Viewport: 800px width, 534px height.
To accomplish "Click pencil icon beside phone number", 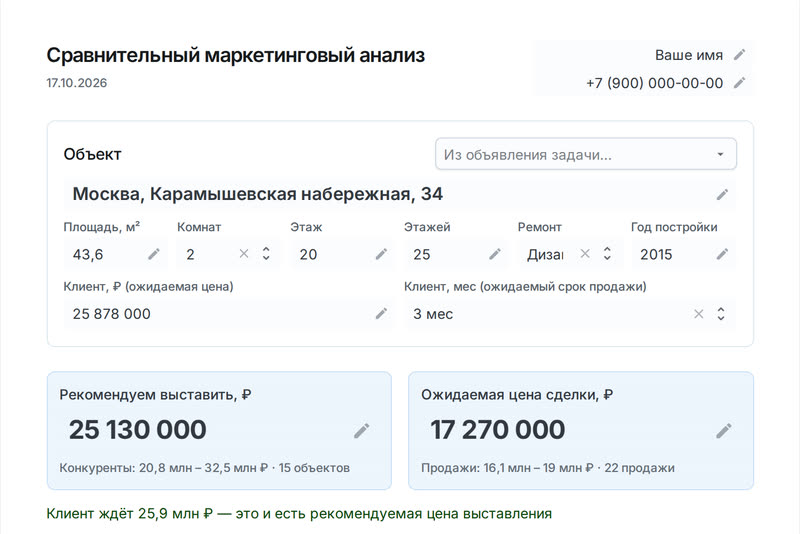I will (739, 83).
